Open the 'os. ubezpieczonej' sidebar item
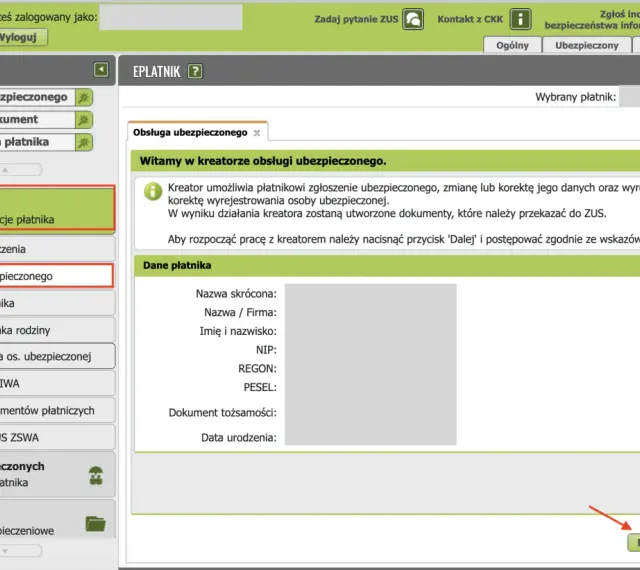Image resolution: width=640 pixels, height=570 pixels. (57, 356)
